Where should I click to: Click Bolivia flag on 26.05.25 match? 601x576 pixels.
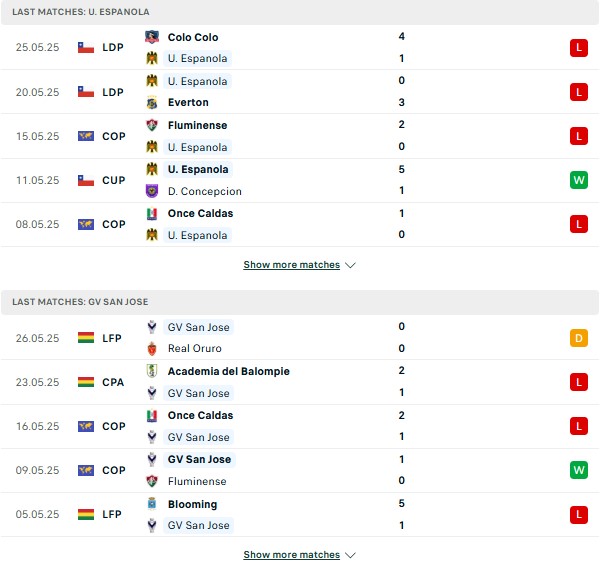coord(86,338)
